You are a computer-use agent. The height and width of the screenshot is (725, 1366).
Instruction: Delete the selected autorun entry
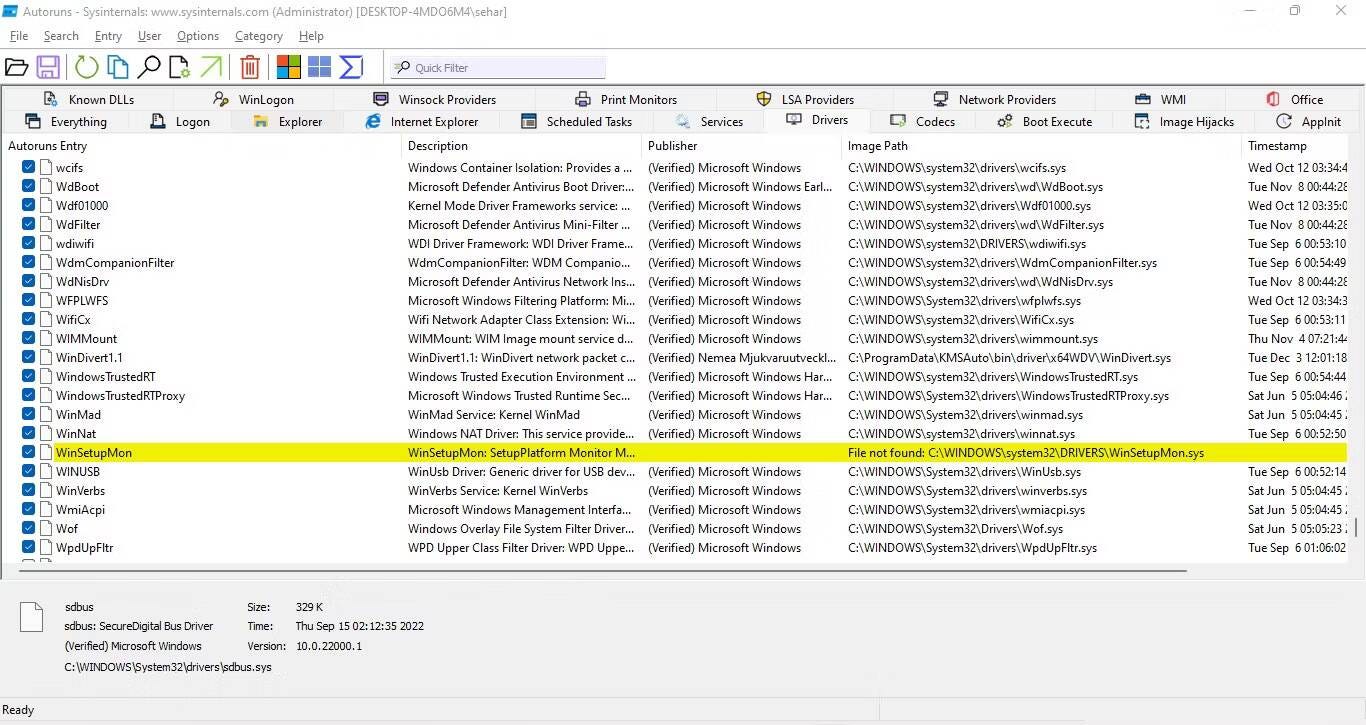click(x=250, y=66)
